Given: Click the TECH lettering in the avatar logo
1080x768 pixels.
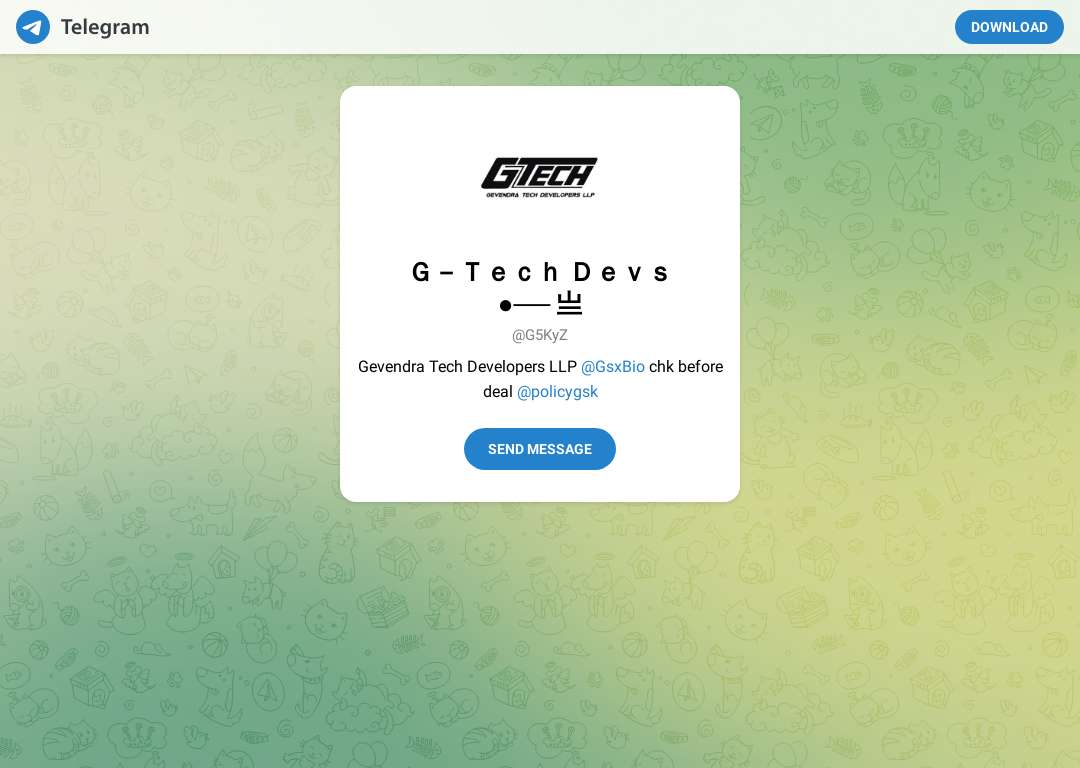Looking at the screenshot, I should point(557,173).
